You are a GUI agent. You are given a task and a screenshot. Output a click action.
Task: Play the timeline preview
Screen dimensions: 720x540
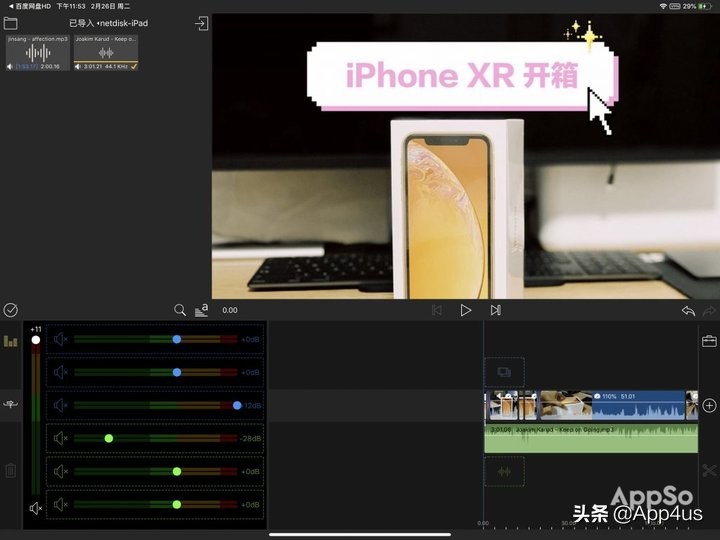point(466,310)
